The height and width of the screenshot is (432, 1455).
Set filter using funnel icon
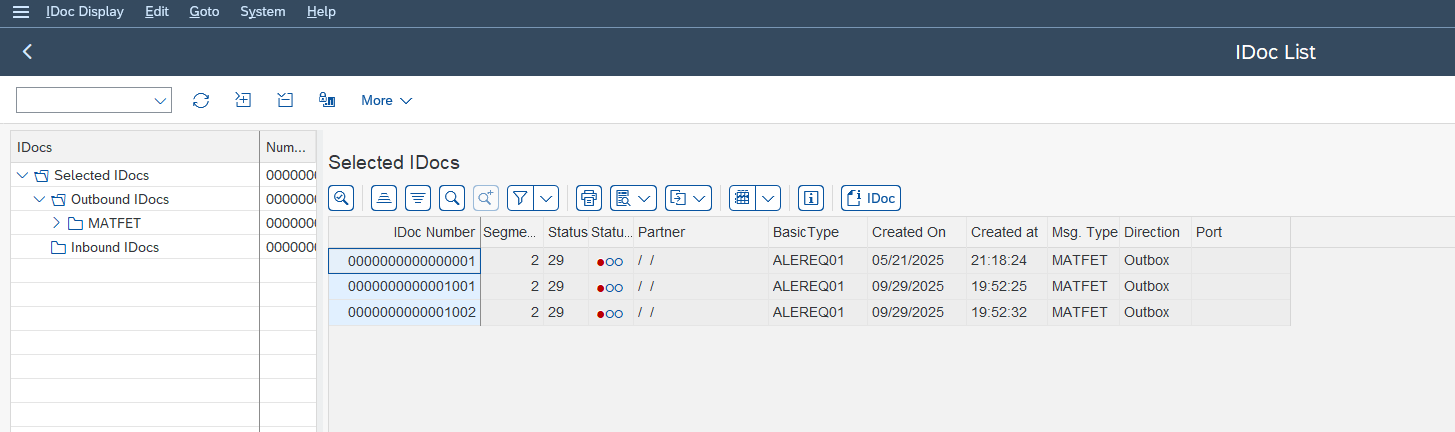point(520,198)
